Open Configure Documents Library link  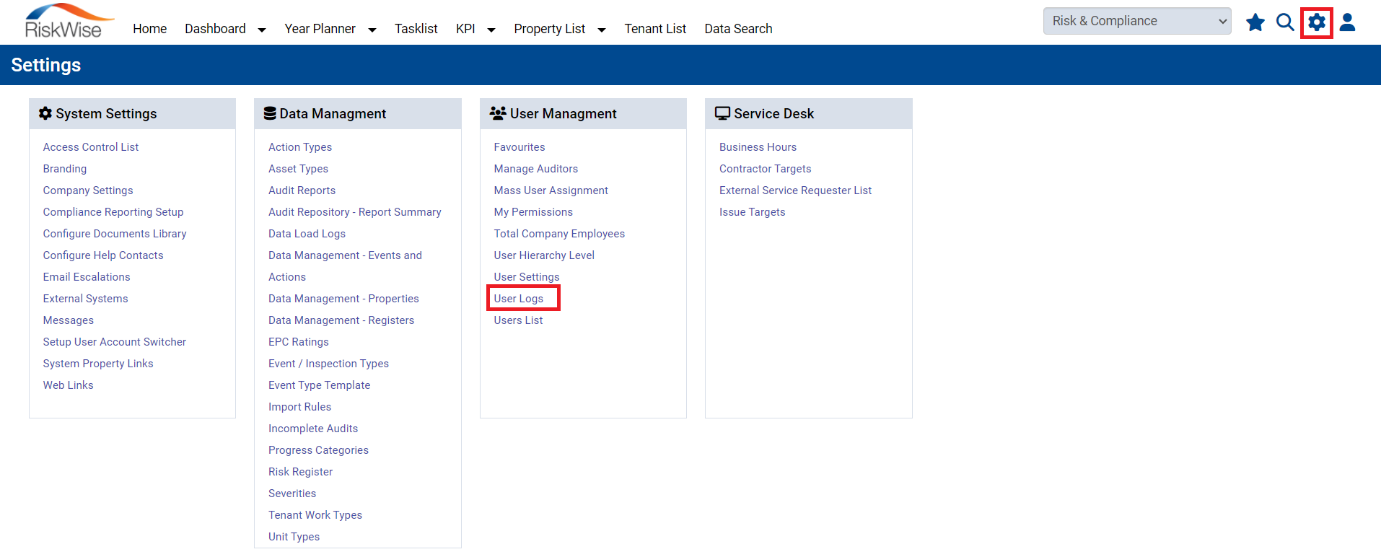115,234
